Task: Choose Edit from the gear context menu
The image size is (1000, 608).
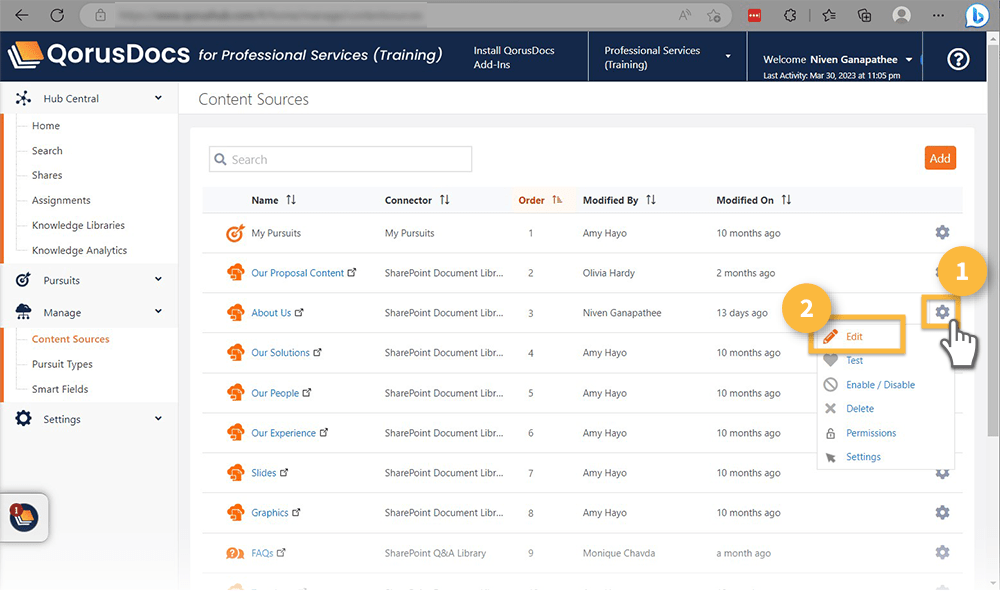Action: coord(854,336)
